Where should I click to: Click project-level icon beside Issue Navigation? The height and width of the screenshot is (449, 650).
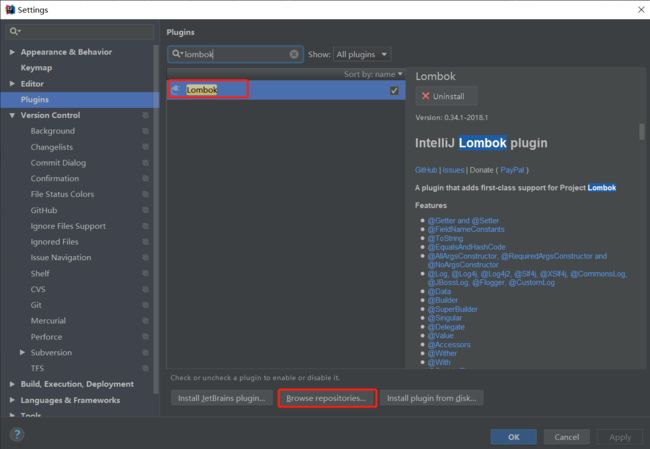tap(146, 257)
